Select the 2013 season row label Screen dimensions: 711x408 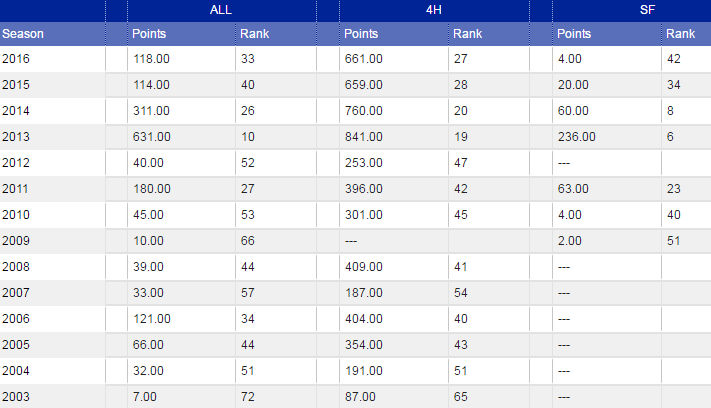[x=17, y=137]
